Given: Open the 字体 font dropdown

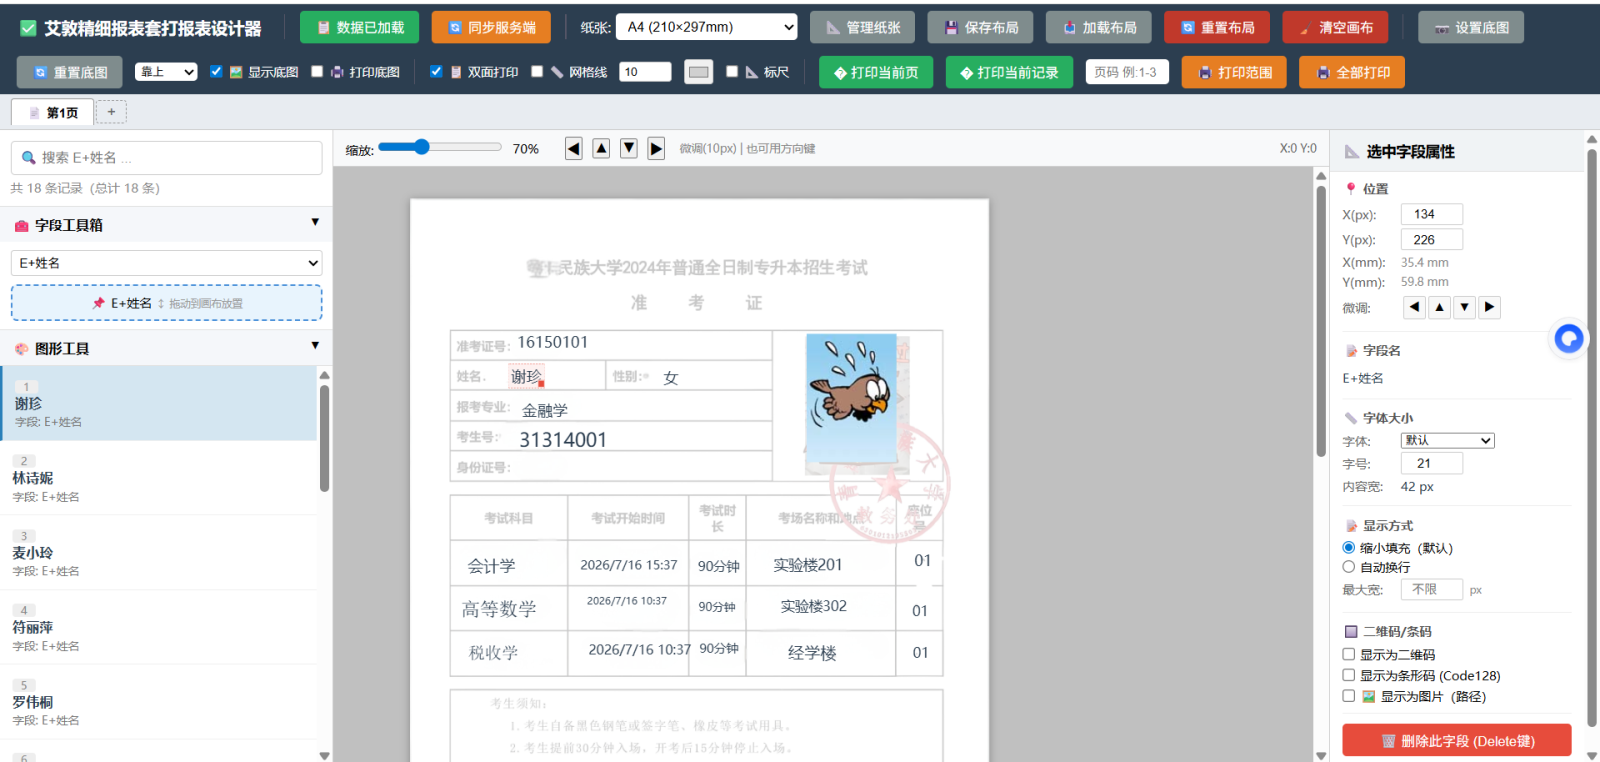Looking at the screenshot, I should coord(1447,441).
